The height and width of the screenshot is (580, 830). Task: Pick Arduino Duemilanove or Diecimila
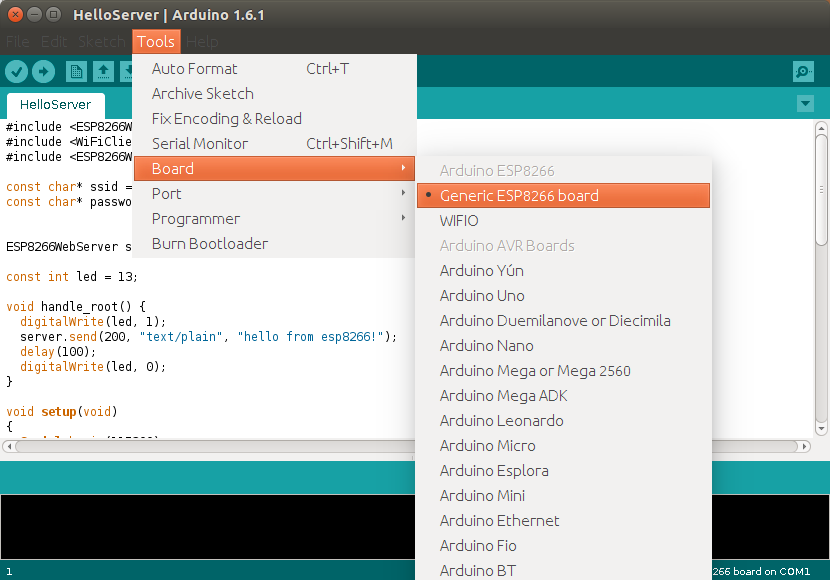563,321
